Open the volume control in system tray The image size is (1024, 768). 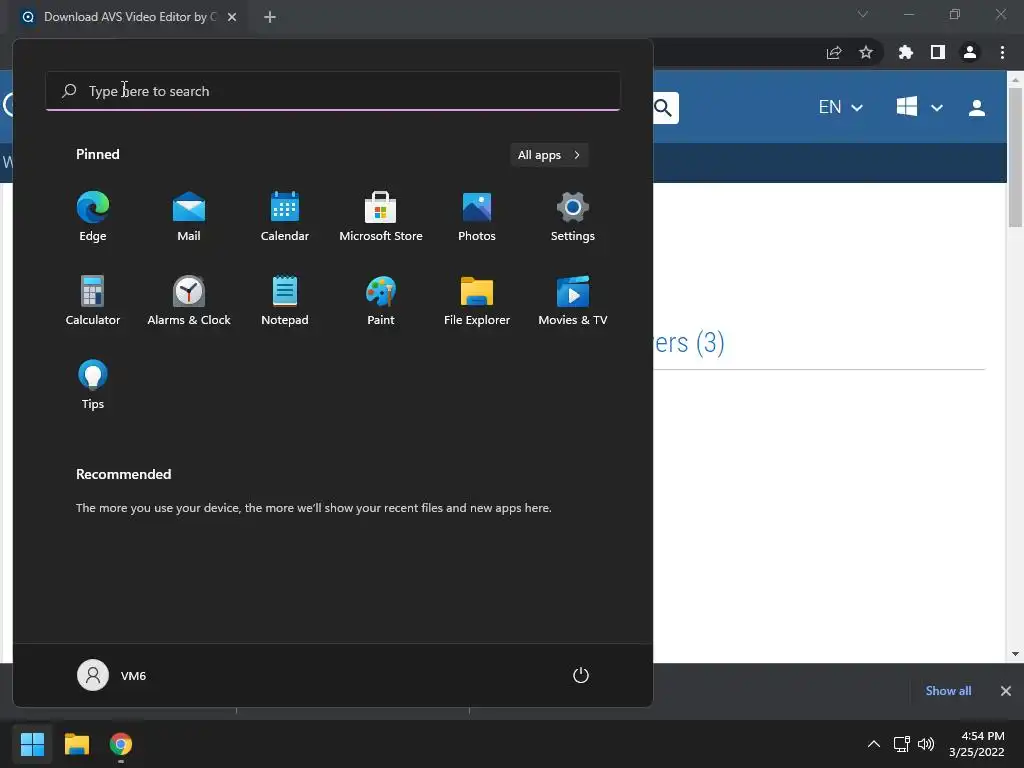[926, 744]
